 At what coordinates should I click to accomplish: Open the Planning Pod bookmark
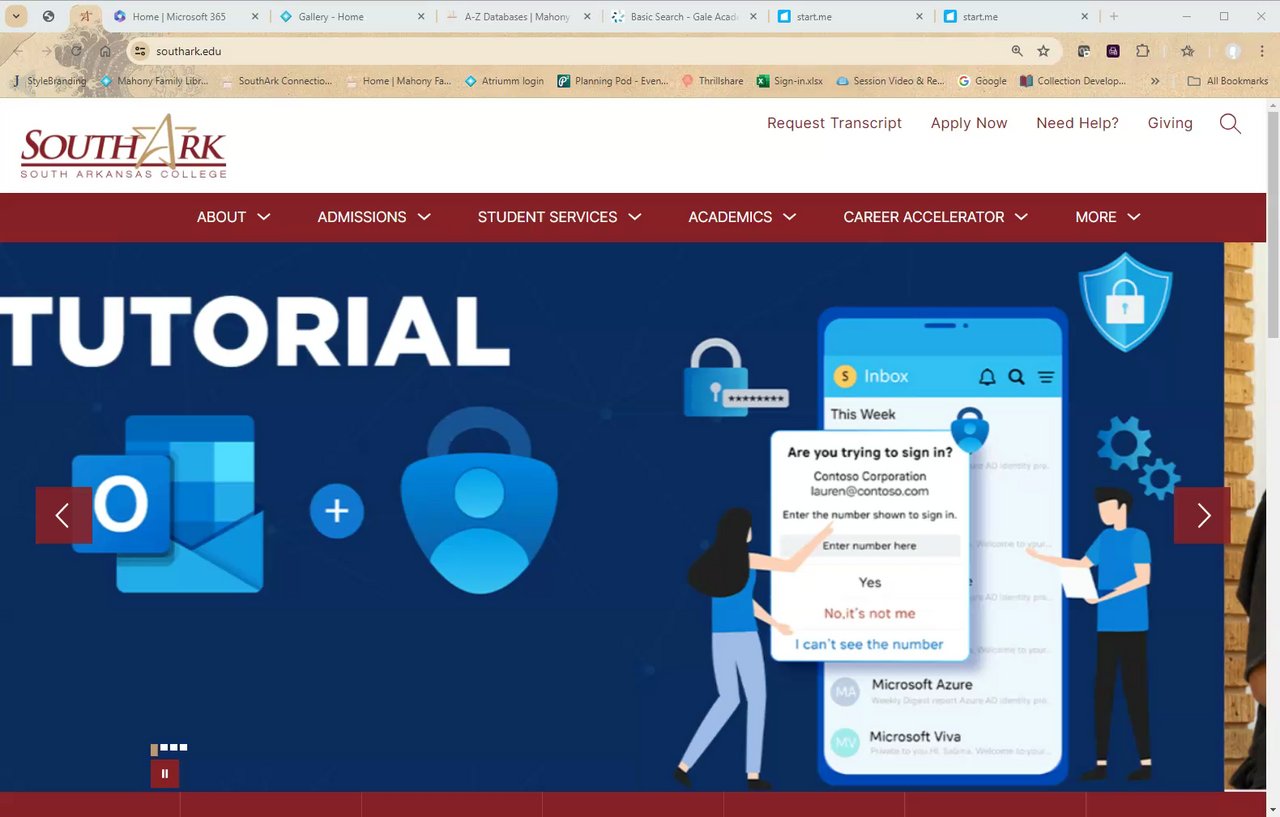pos(613,81)
